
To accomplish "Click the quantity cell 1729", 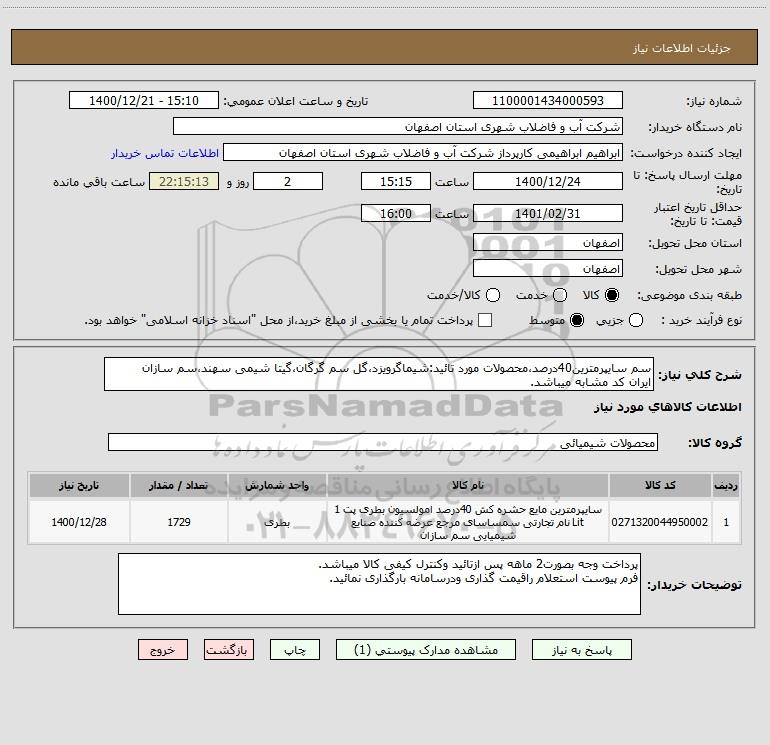I will 179,522.
